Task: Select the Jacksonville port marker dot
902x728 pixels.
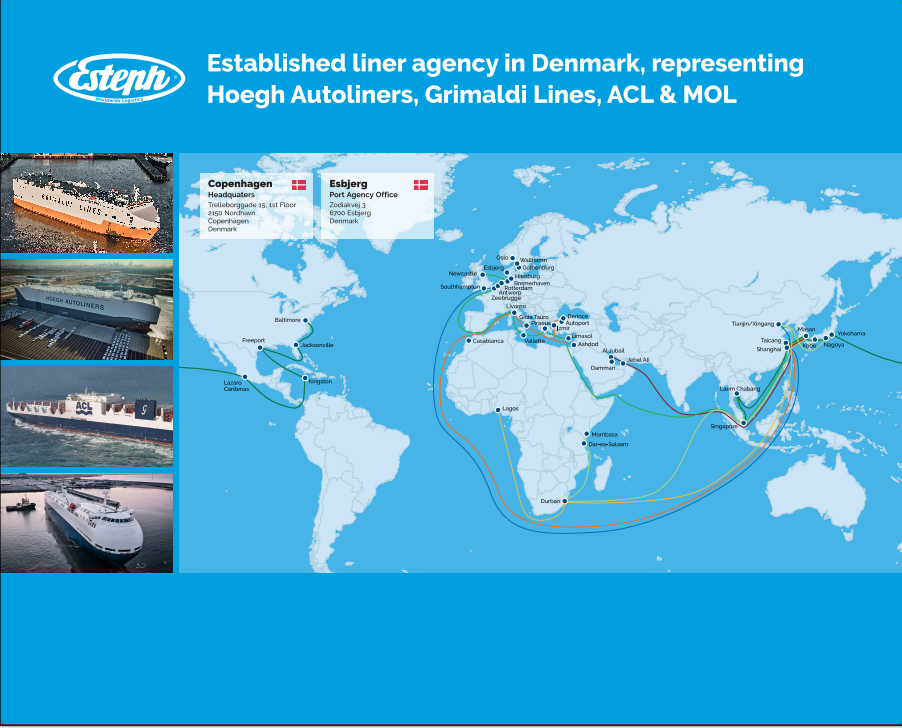Action: [296, 345]
